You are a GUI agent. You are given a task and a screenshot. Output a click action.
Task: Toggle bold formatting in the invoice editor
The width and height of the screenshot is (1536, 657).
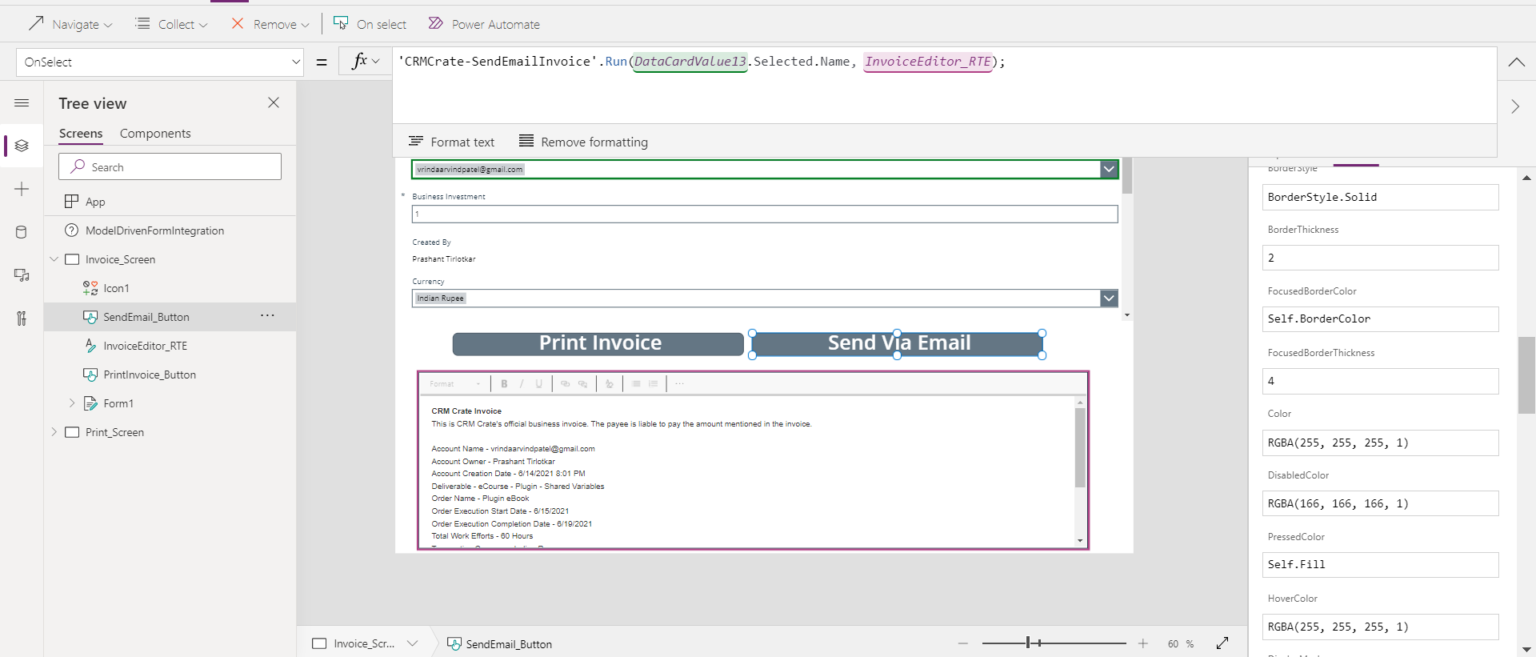[504, 383]
